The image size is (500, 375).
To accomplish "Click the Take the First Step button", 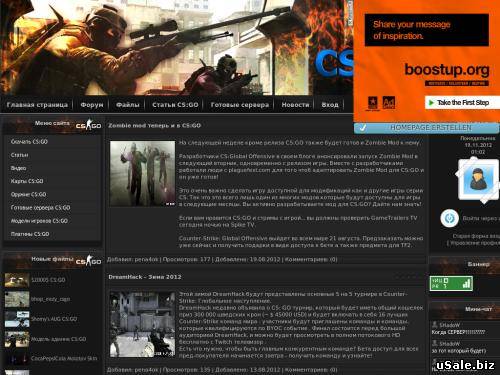I will [462, 102].
